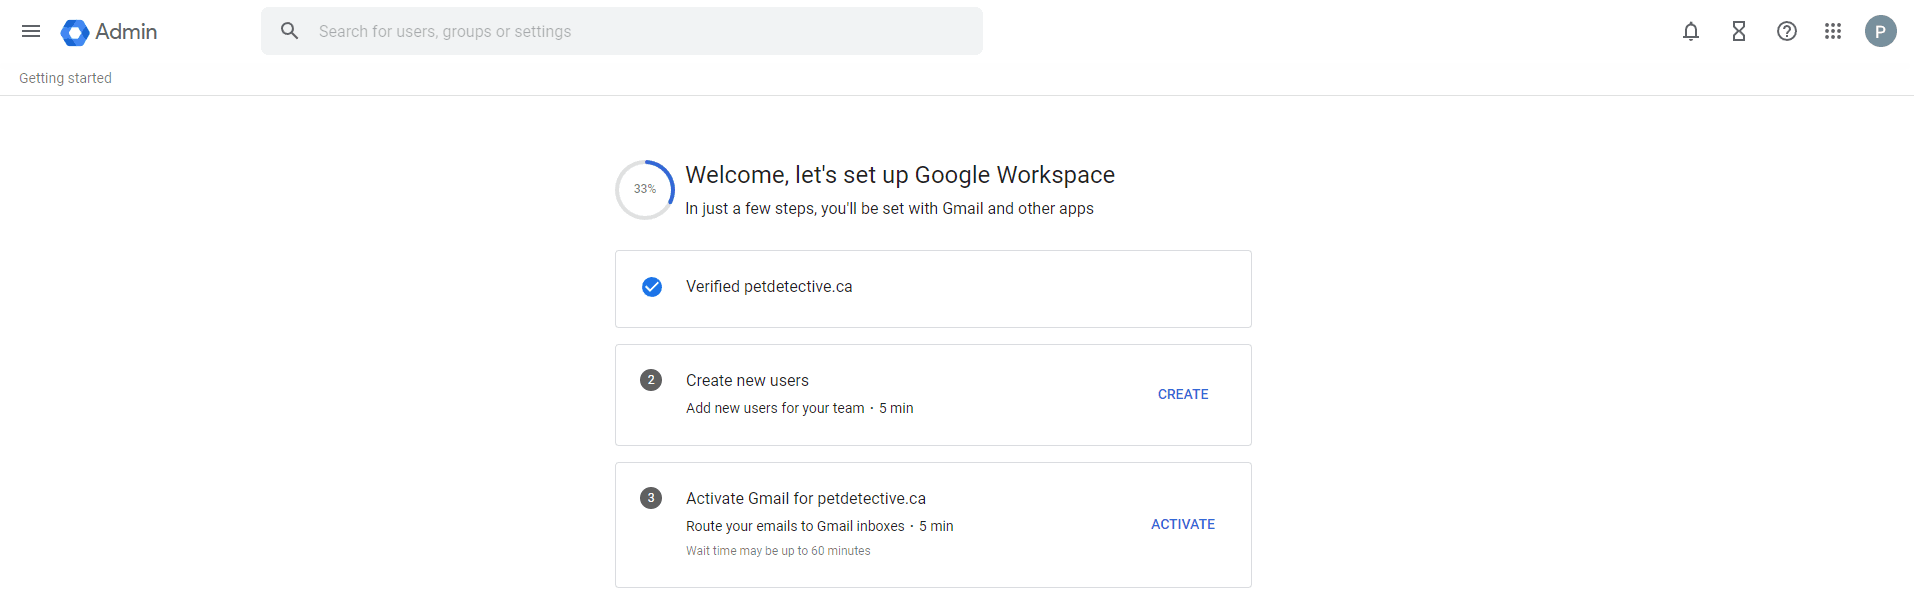This screenshot has width=1914, height=592.
Task: Open the notifications bell
Action: 1690,31
